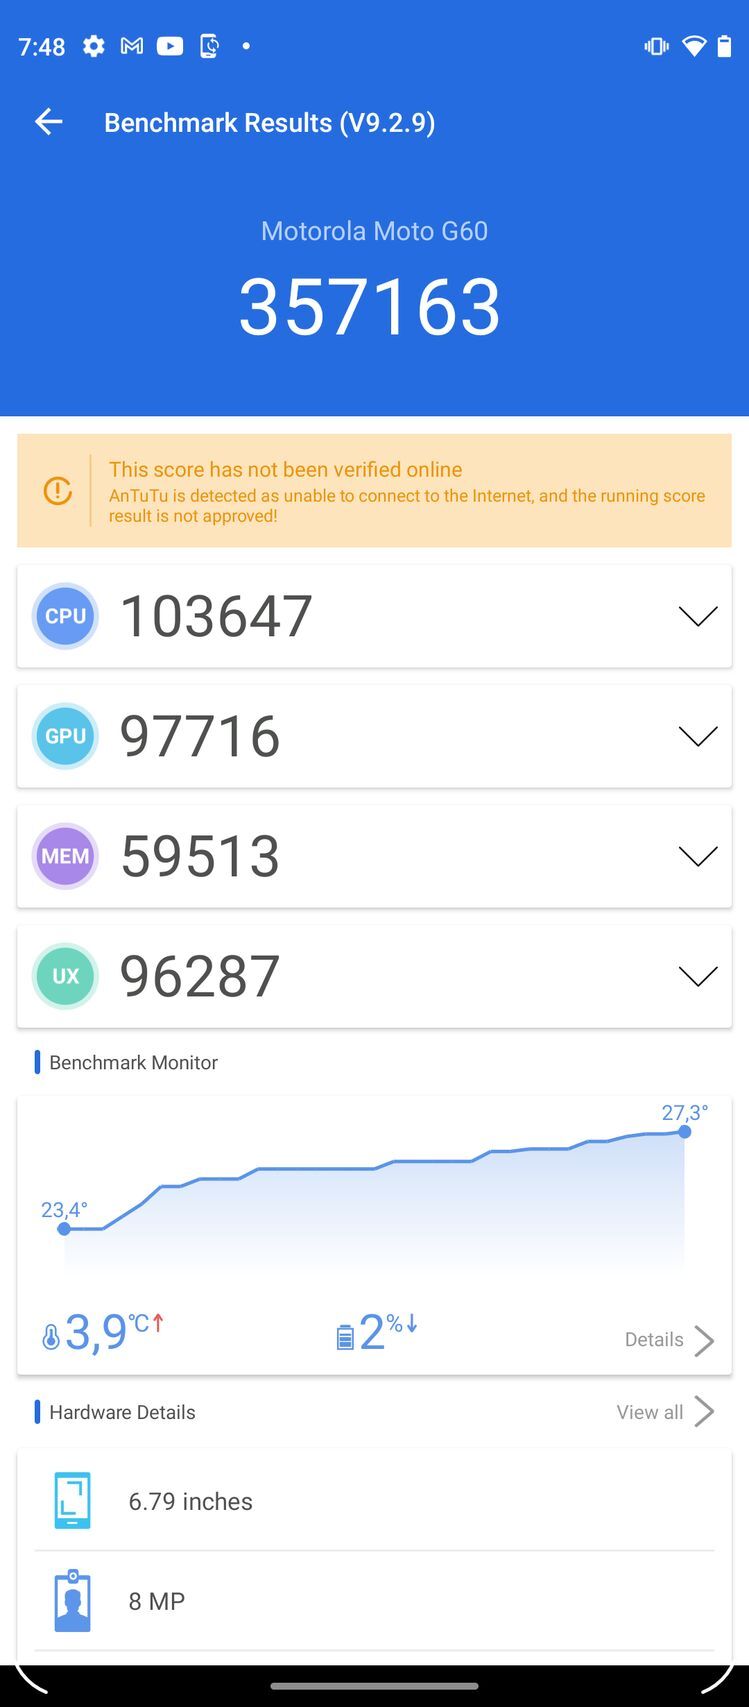The height and width of the screenshot is (1707, 749).
Task: Tap the GPU score badge icon
Action: click(65, 736)
